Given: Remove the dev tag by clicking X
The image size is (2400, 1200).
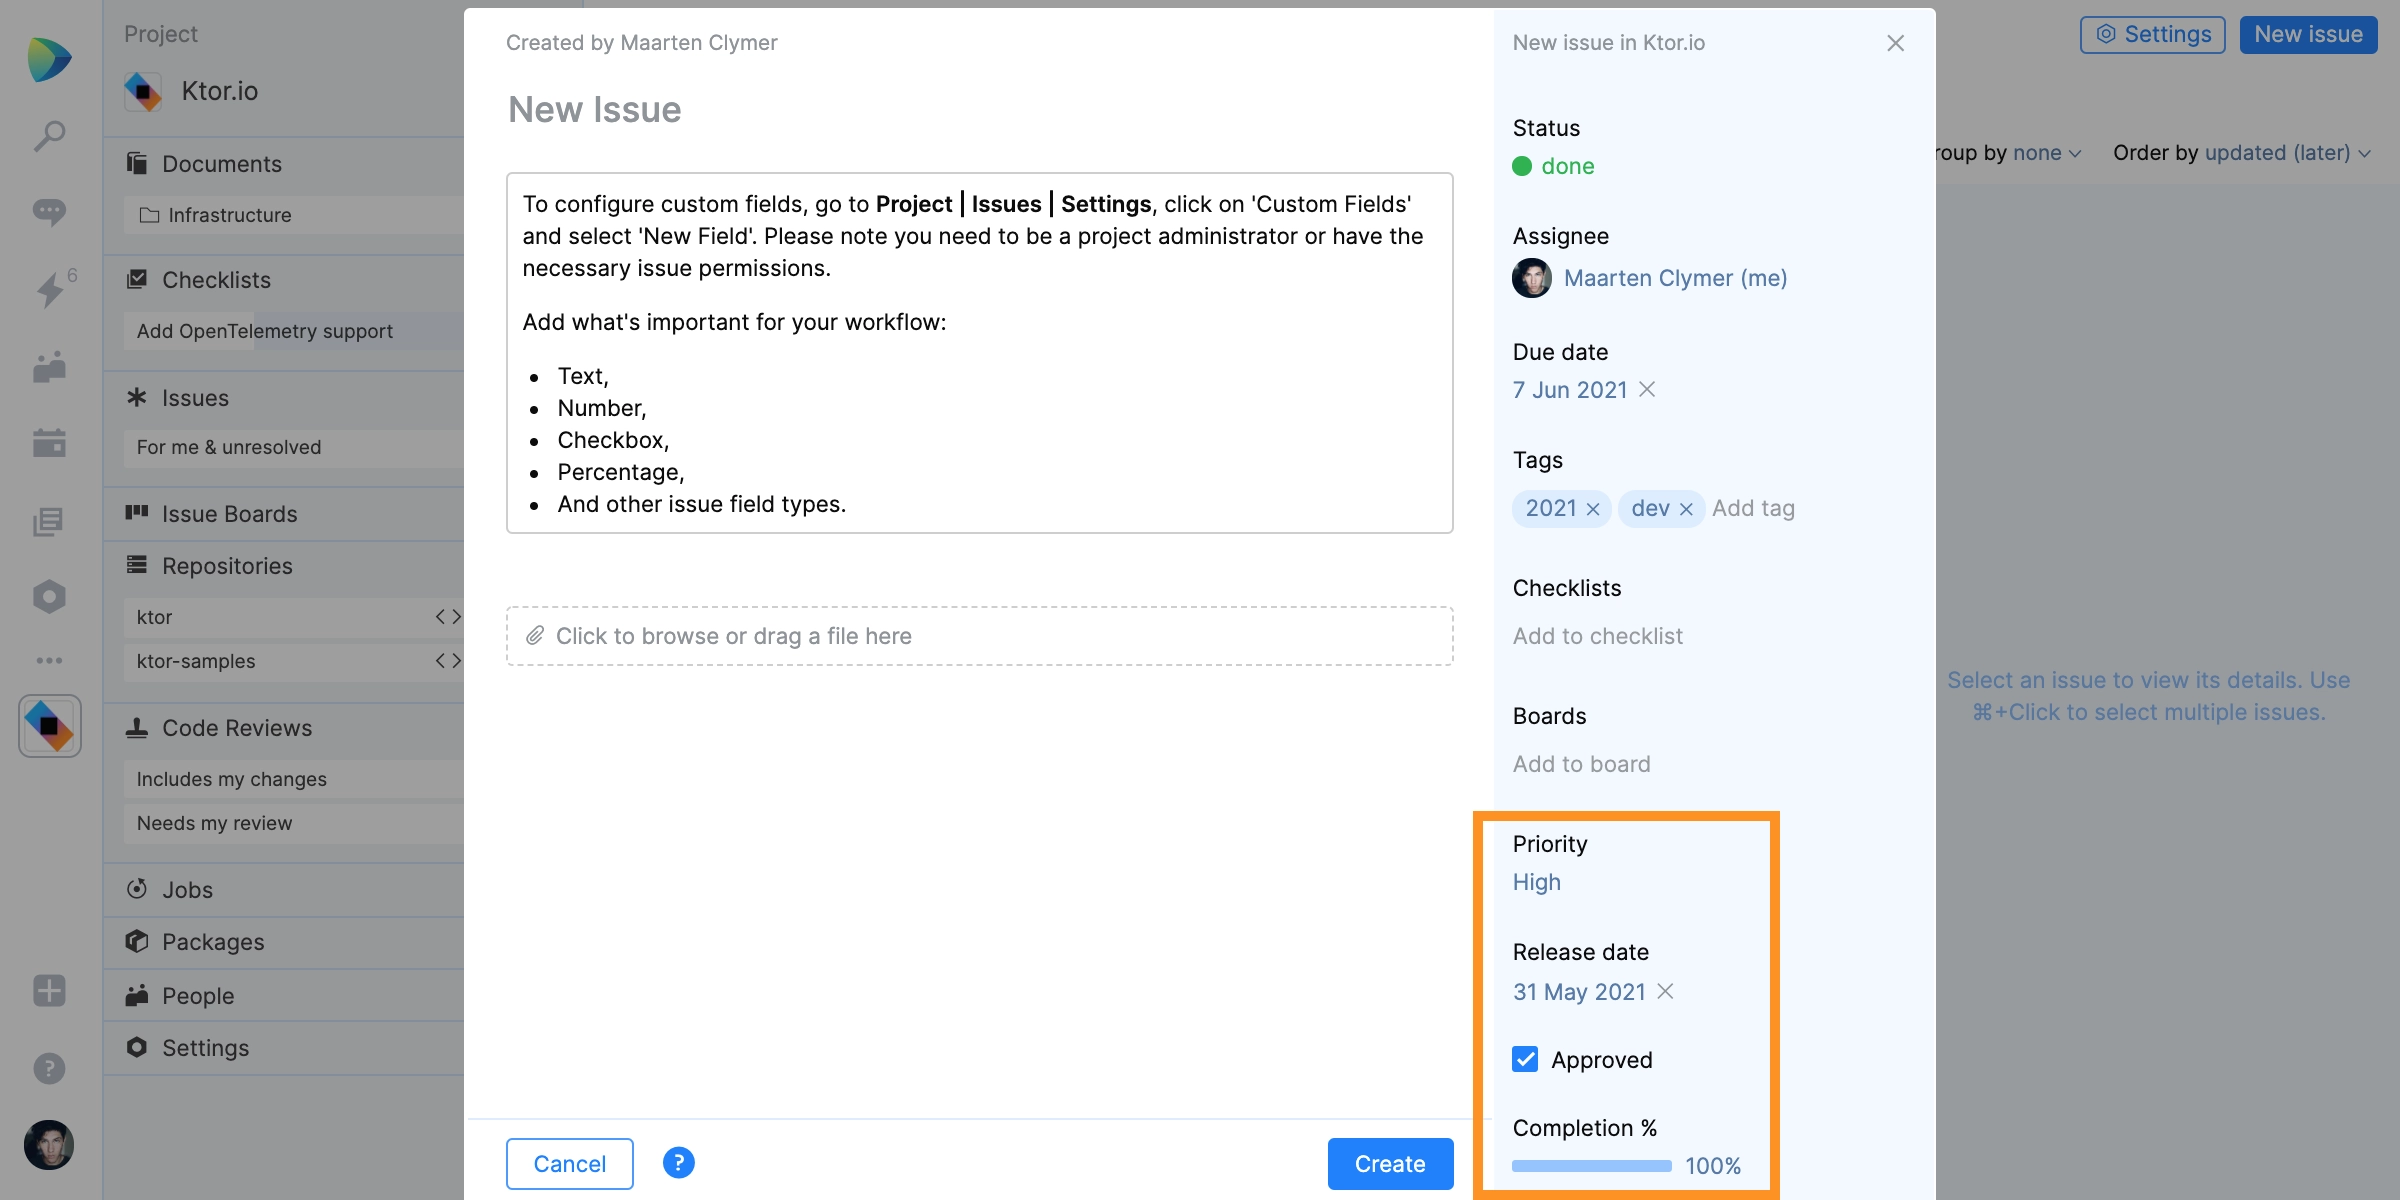Looking at the screenshot, I should tap(1685, 507).
